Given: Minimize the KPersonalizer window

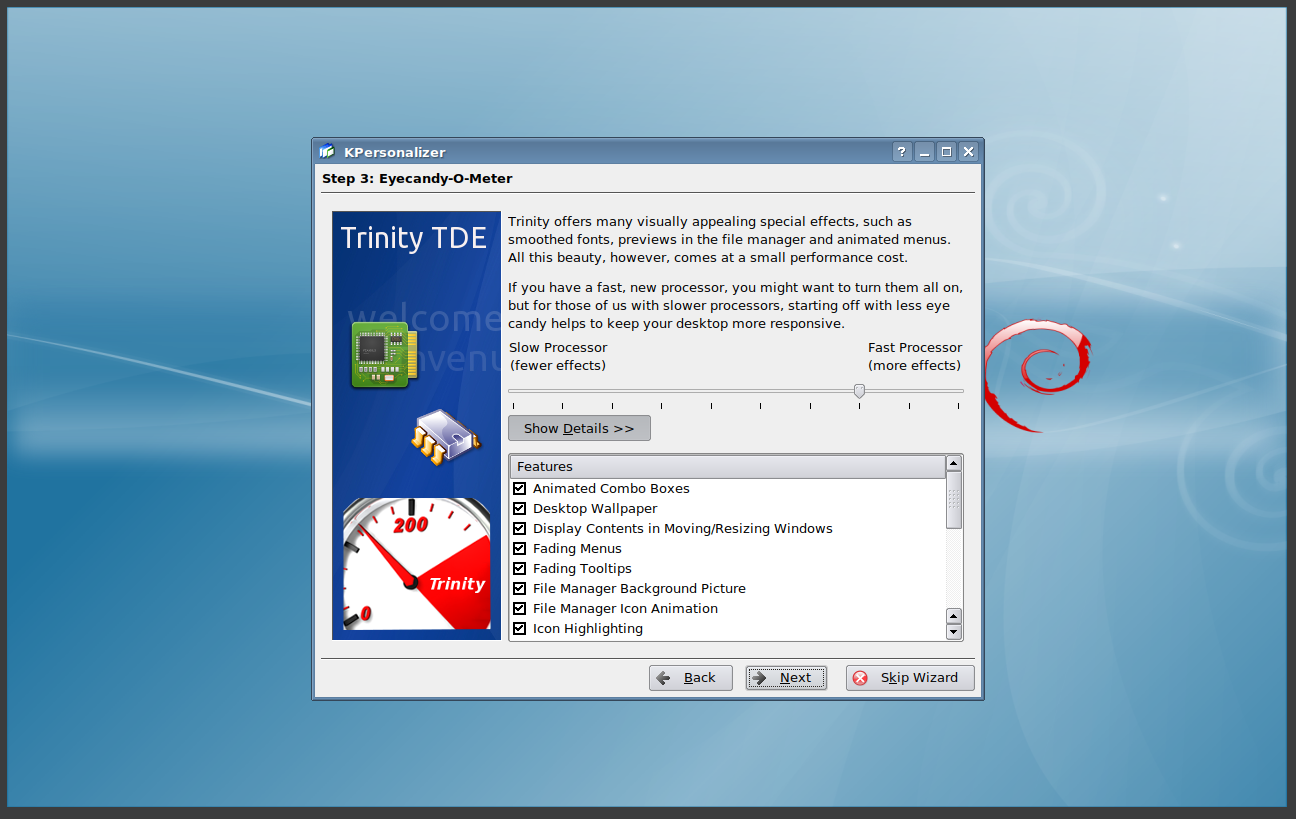Looking at the screenshot, I should pos(924,152).
